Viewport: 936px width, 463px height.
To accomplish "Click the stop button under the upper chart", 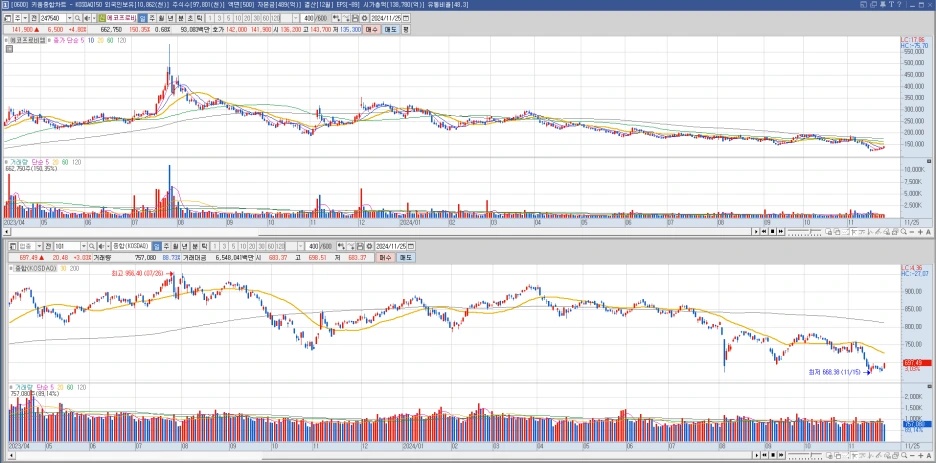I will (772, 232).
